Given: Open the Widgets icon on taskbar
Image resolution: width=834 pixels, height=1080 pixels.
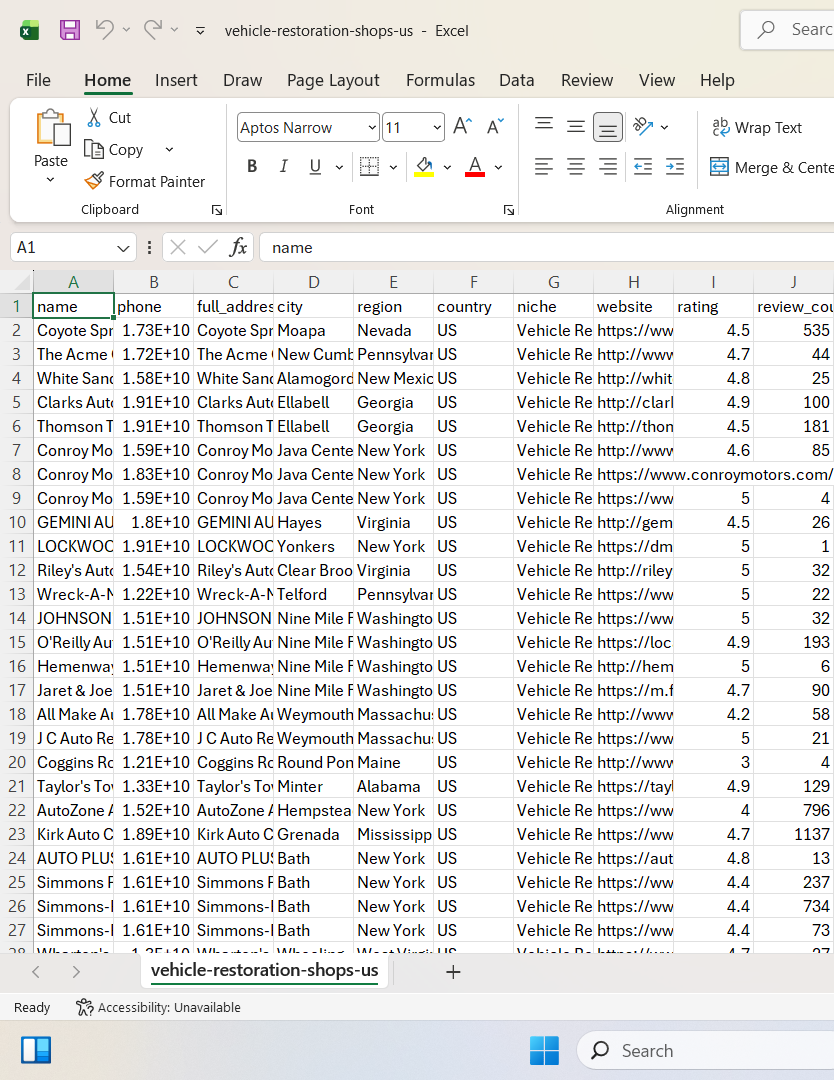Looking at the screenshot, I should pos(36,1050).
